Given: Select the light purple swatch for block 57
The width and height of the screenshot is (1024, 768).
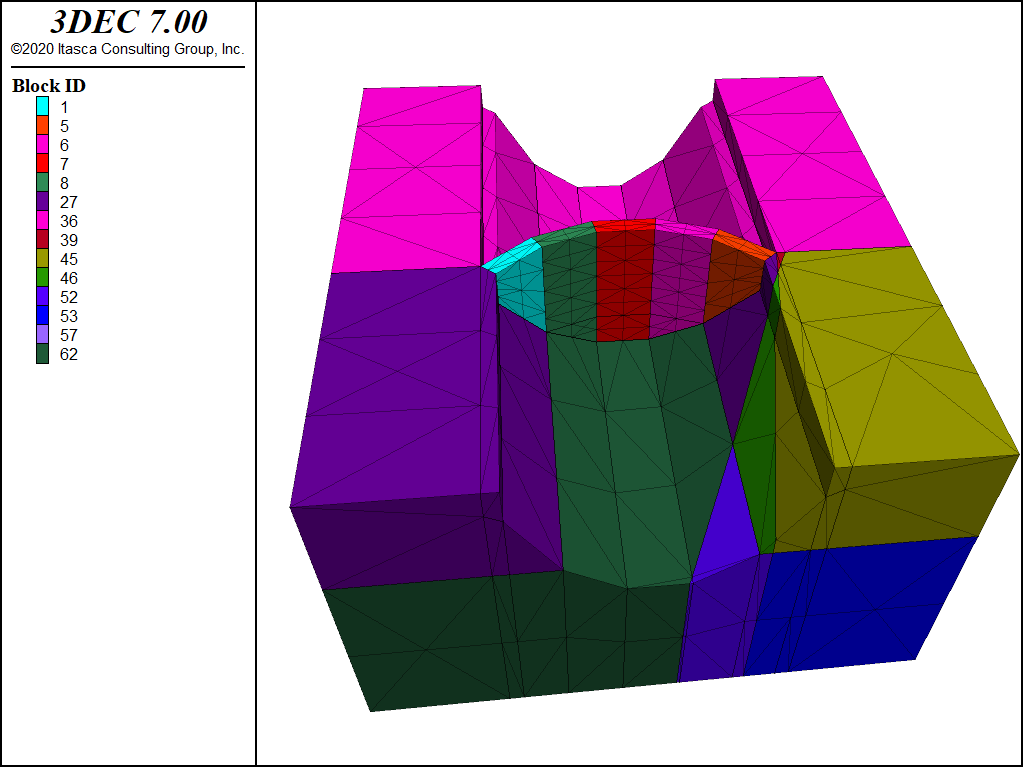Looking at the screenshot, I should click(42, 334).
